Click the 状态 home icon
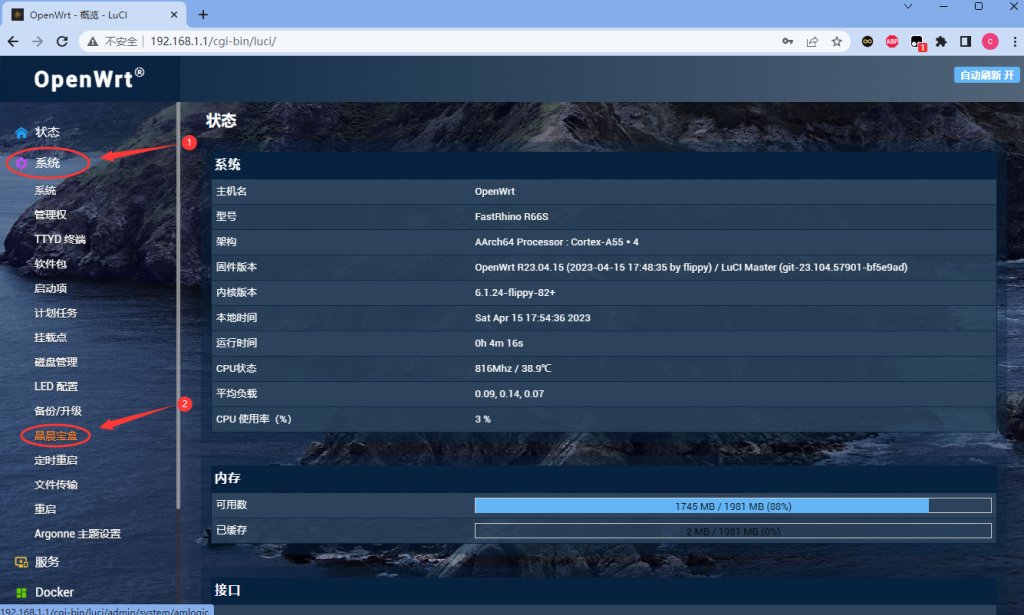This screenshot has height=615, width=1024. tap(21, 133)
